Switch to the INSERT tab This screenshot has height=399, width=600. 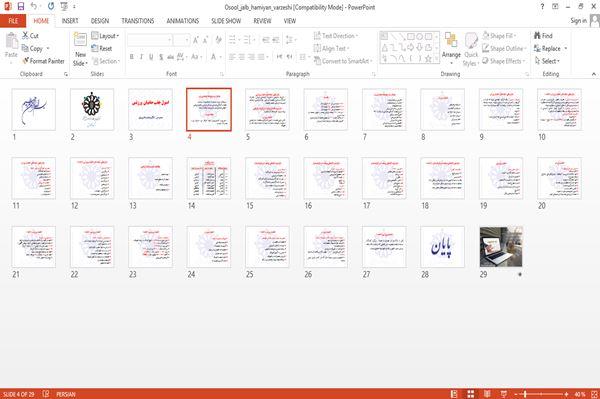coord(70,21)
